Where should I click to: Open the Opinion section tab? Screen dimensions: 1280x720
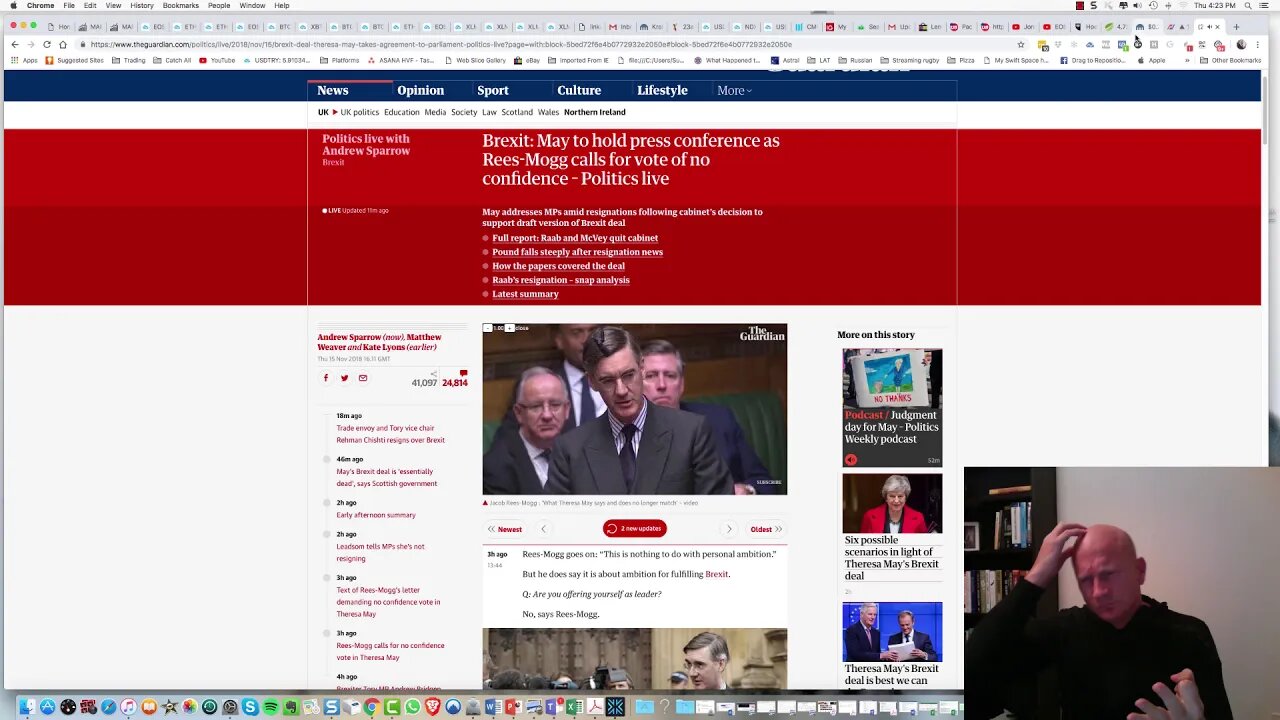(420, 90)
